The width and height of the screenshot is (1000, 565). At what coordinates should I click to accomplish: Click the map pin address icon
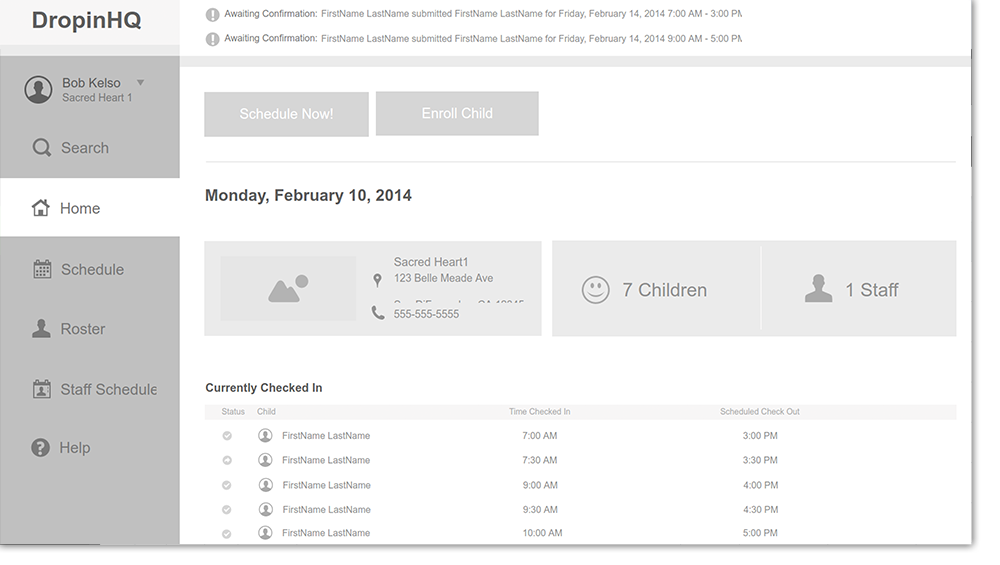(x=378, y=280)
